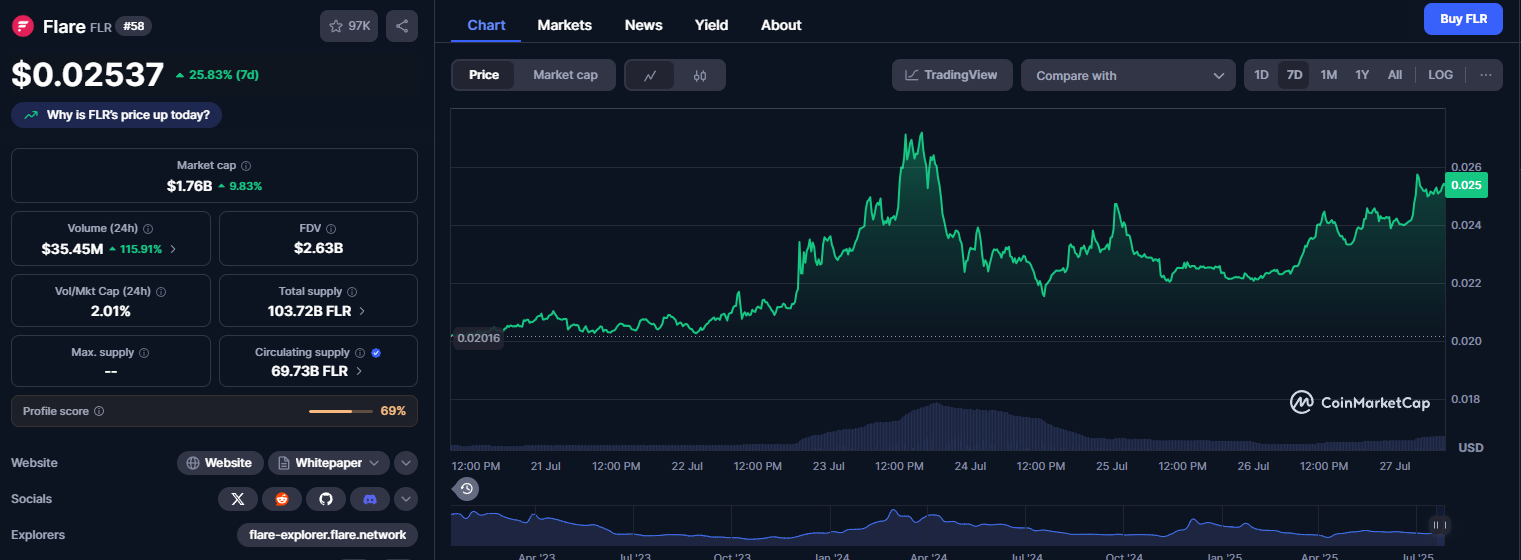Switch to line chart view

(650, 75)
